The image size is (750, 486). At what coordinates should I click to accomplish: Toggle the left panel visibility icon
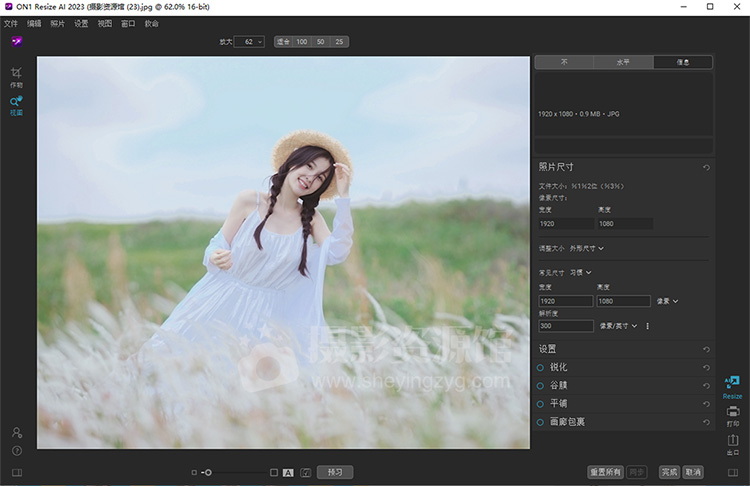point(17,472)
